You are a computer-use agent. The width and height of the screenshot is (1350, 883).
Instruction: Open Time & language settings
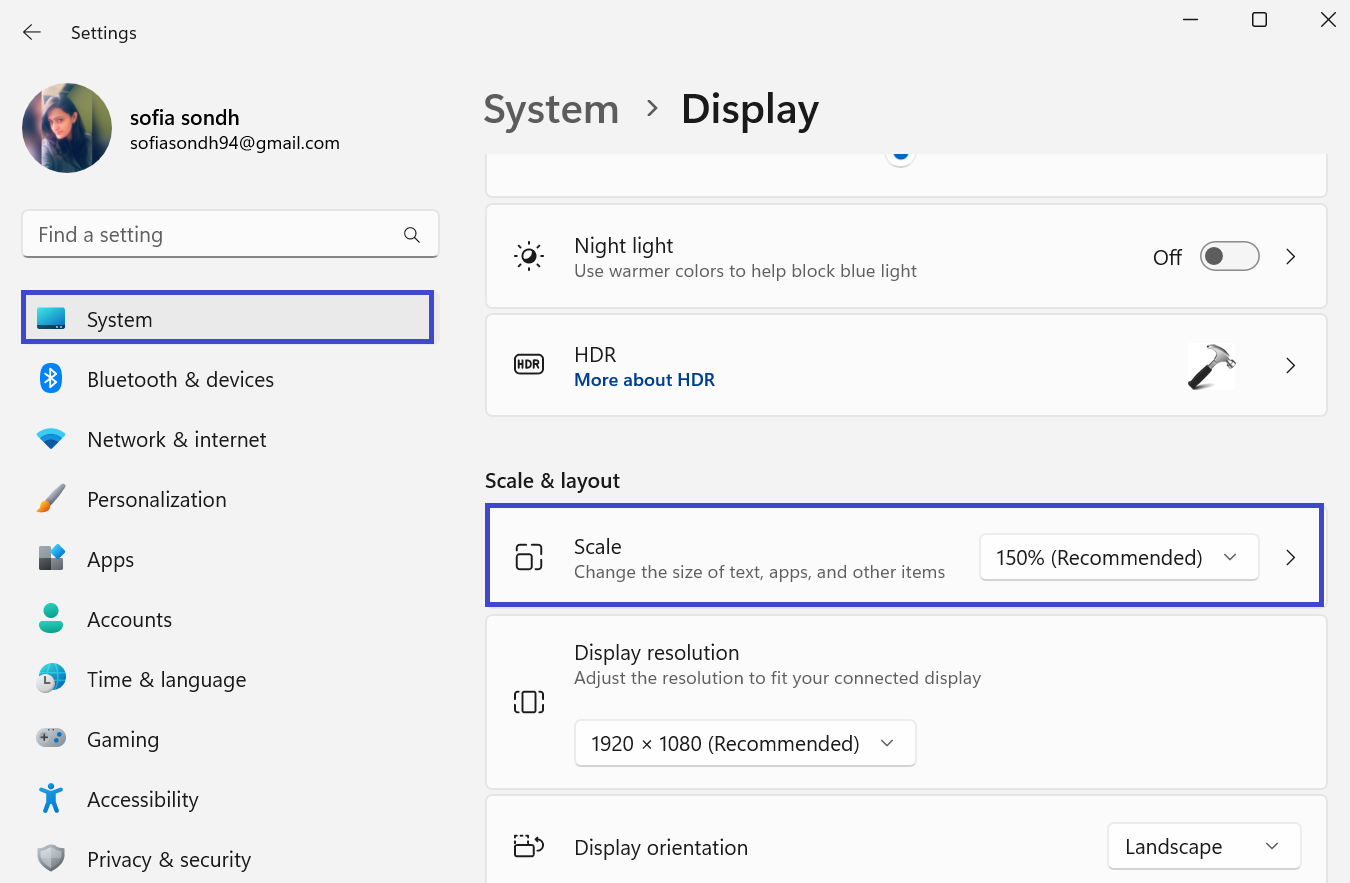pos(166,680)
